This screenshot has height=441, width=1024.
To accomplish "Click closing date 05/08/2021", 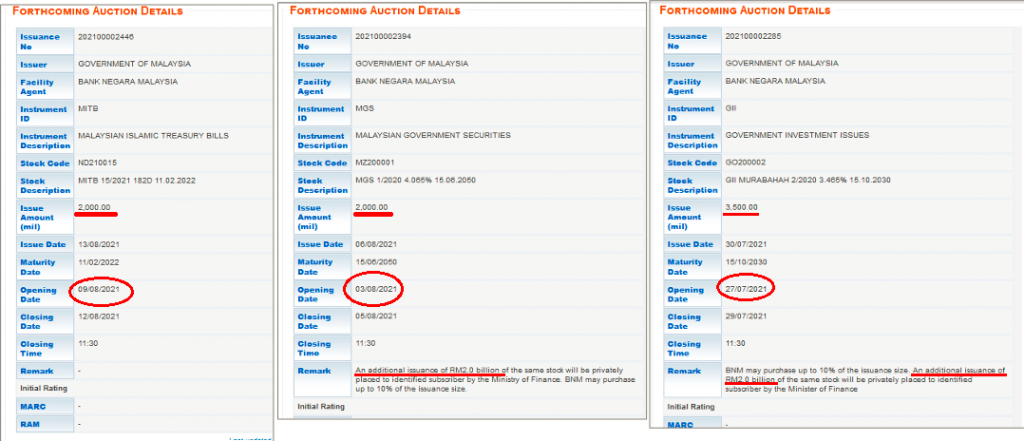I will click(376, 316).
